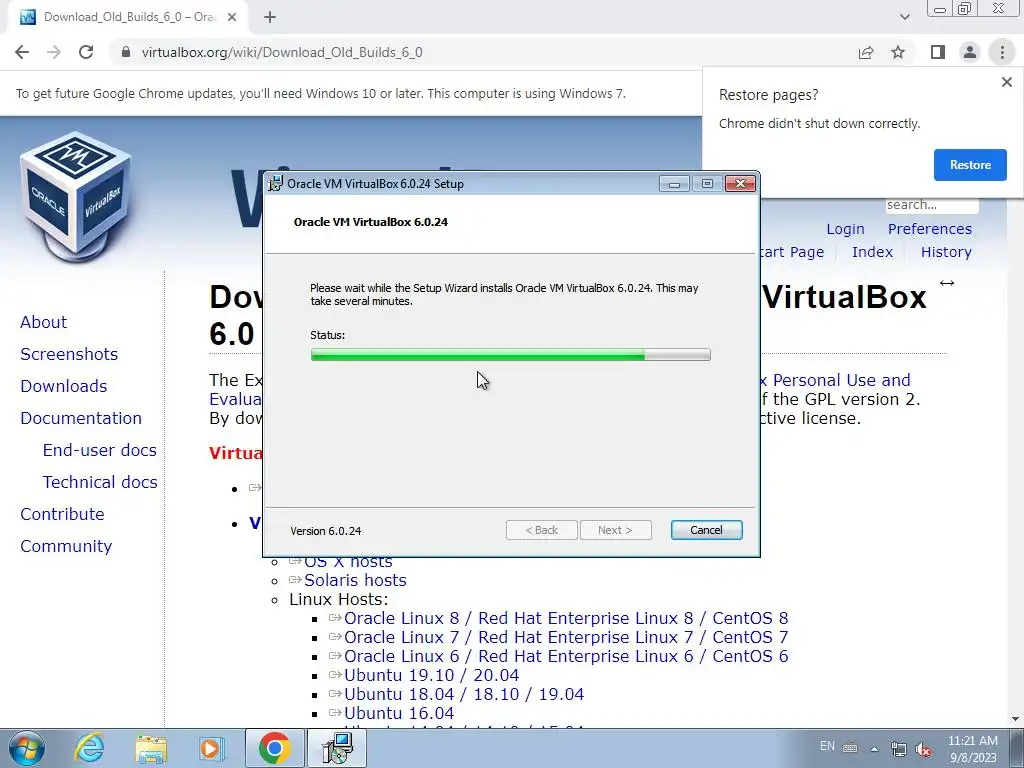Click the width toggle arrows icon

click(x=947, y=283)
